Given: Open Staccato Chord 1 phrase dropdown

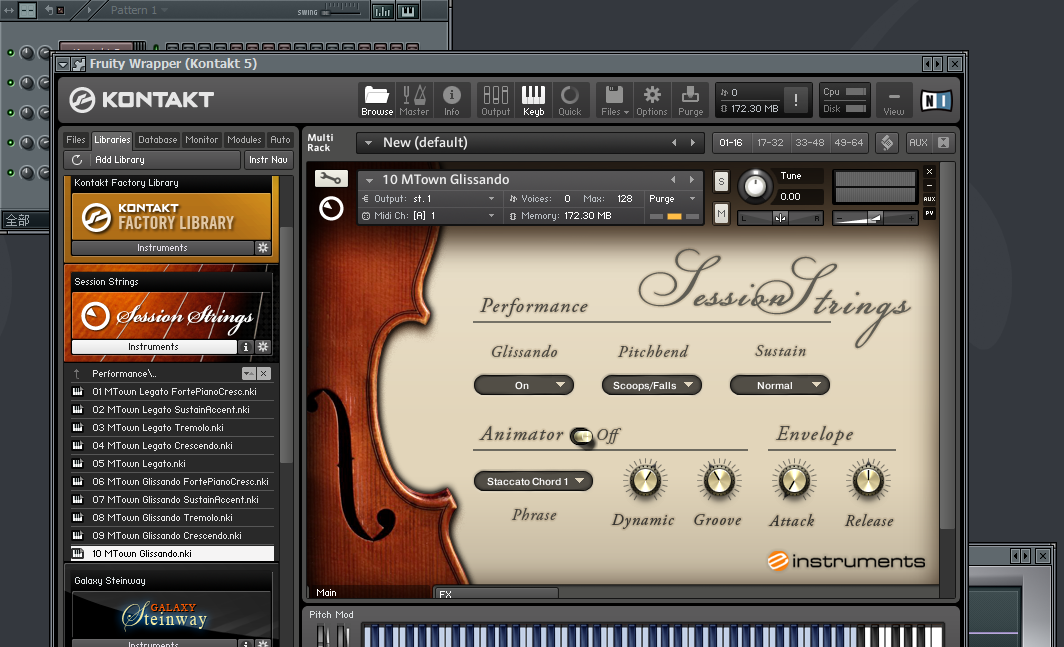Looking at the screenshot, I should click(533, 481).
